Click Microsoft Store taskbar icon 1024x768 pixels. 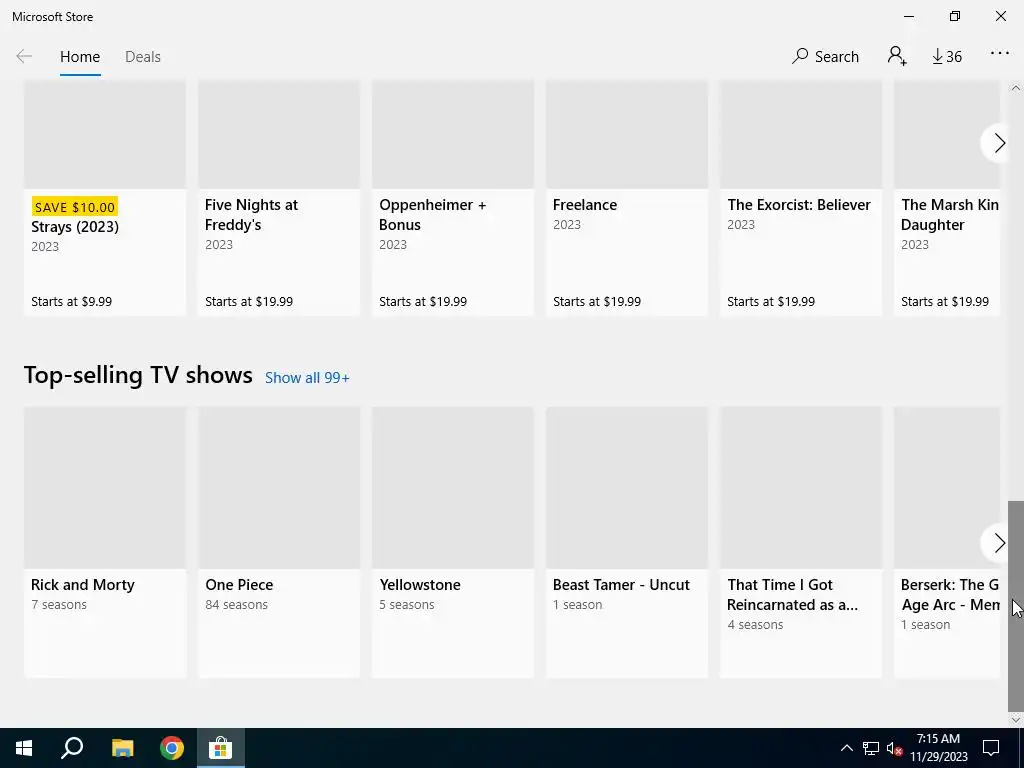(221, 748)
